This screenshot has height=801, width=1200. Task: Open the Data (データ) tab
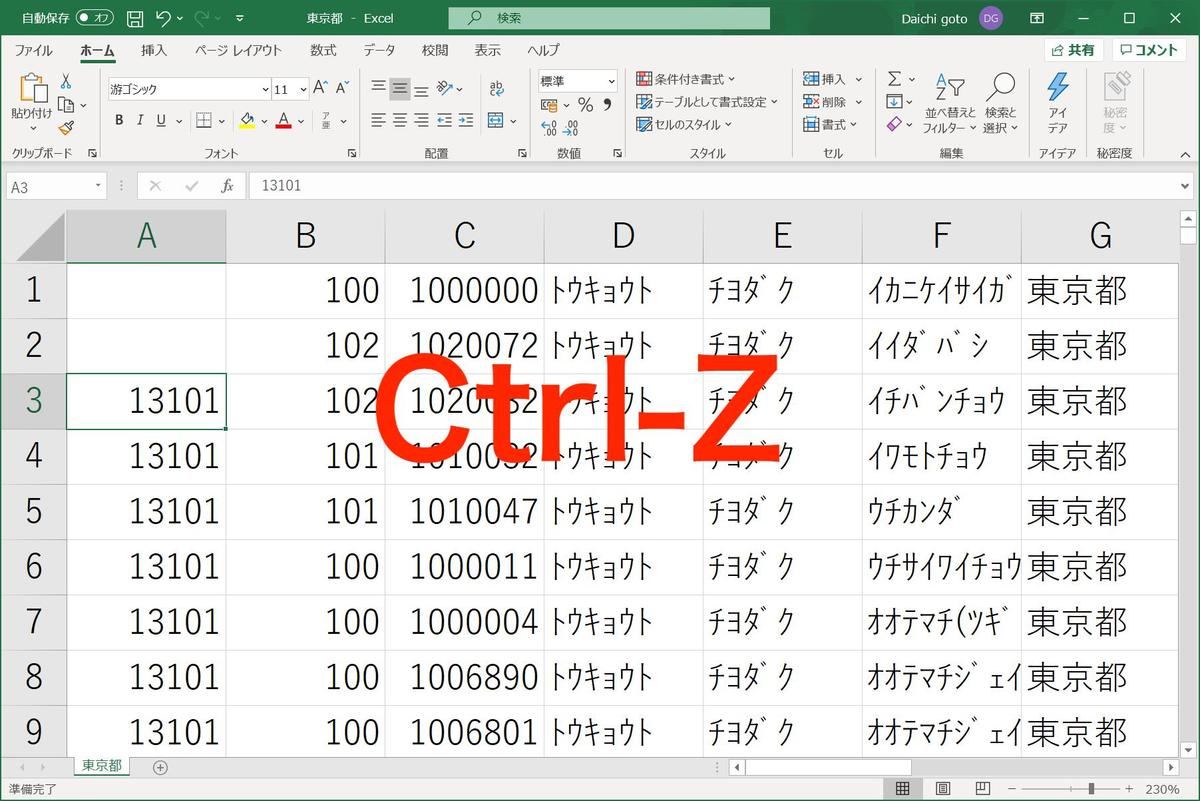pos(379,50)
